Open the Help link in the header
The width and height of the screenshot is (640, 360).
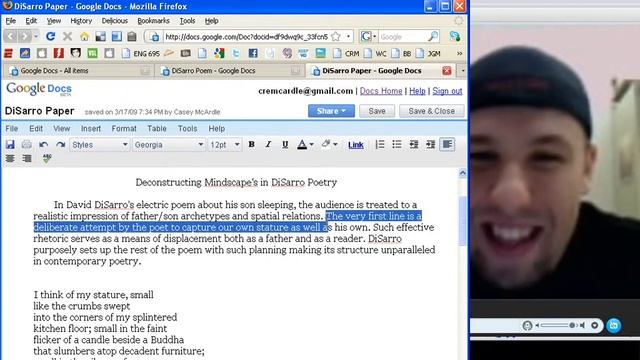[x=417, y=91]
